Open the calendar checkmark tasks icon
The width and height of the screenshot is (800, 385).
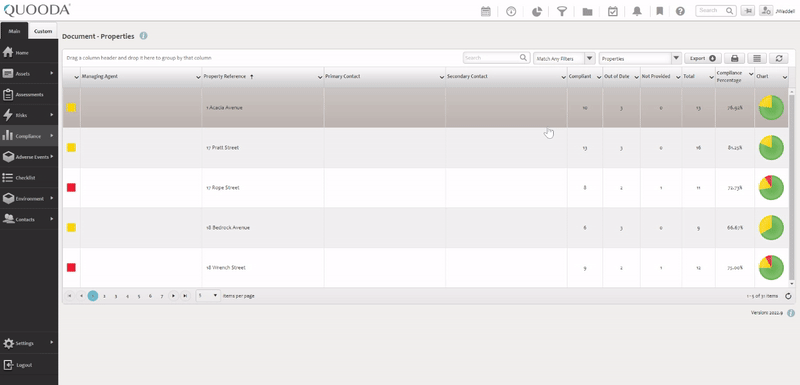tap(613, 11)
